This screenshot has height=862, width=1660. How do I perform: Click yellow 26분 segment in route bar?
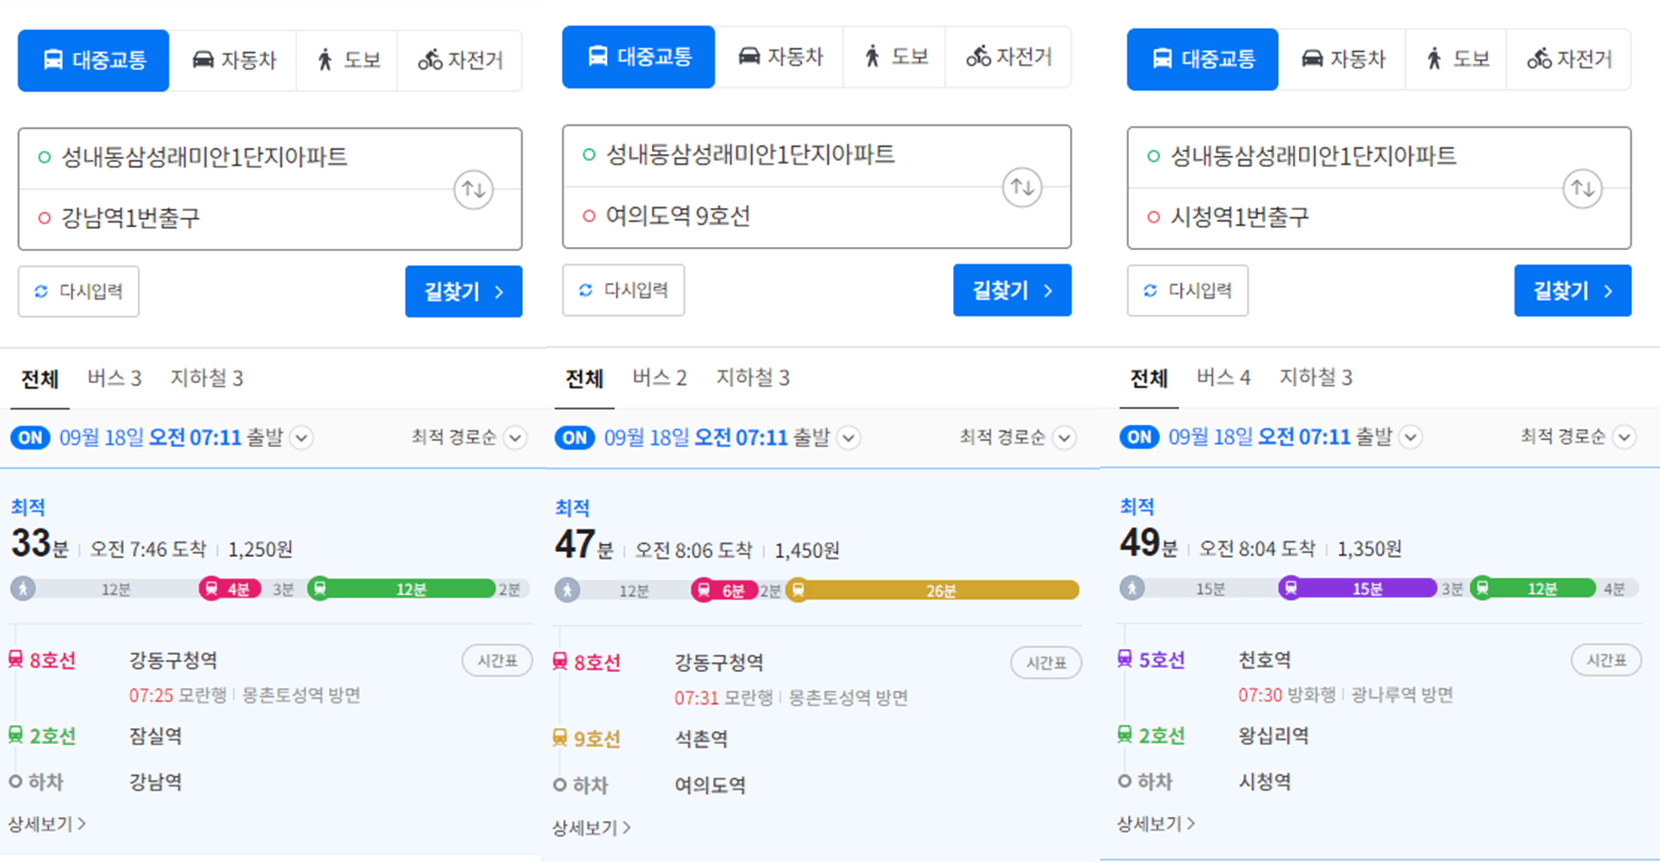tap(933, 591)
